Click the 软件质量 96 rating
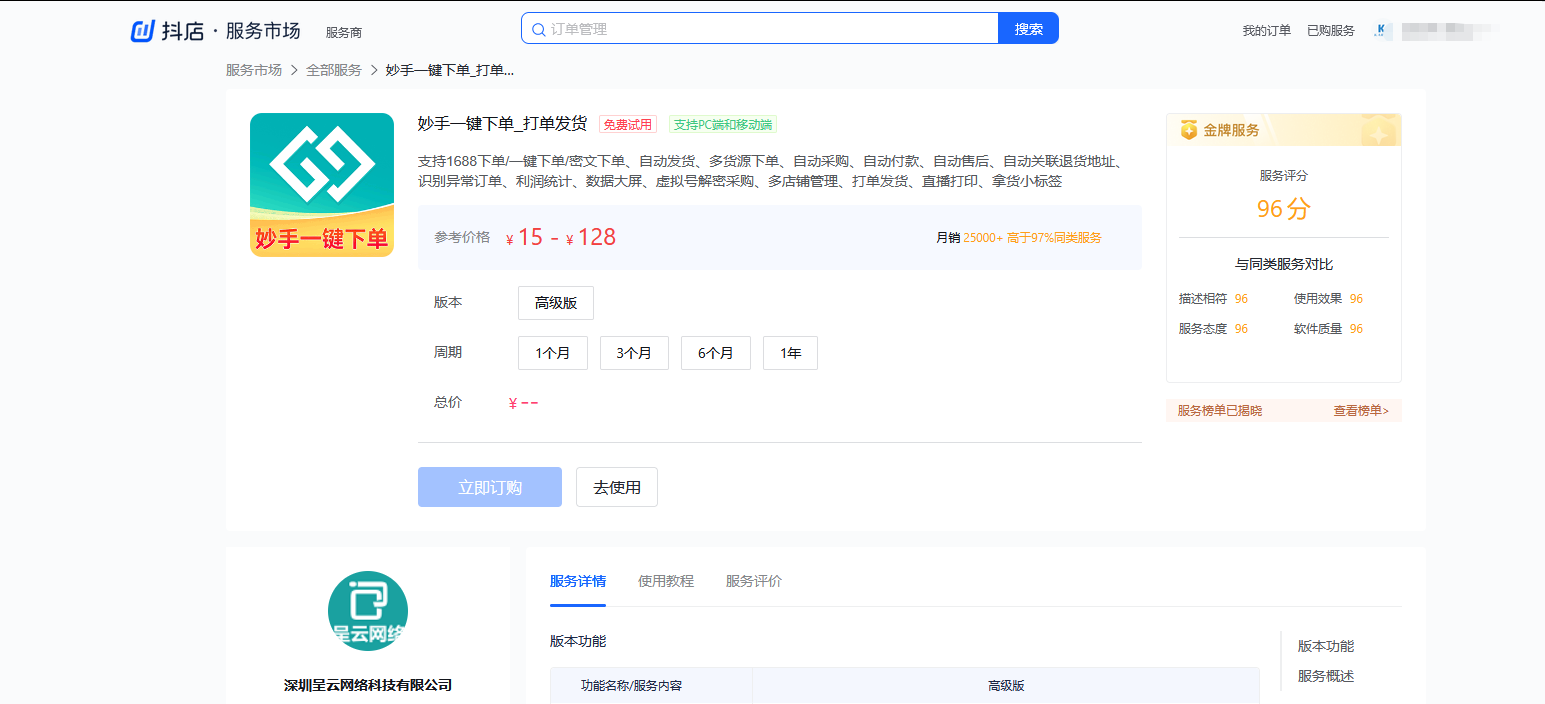 1328,329
